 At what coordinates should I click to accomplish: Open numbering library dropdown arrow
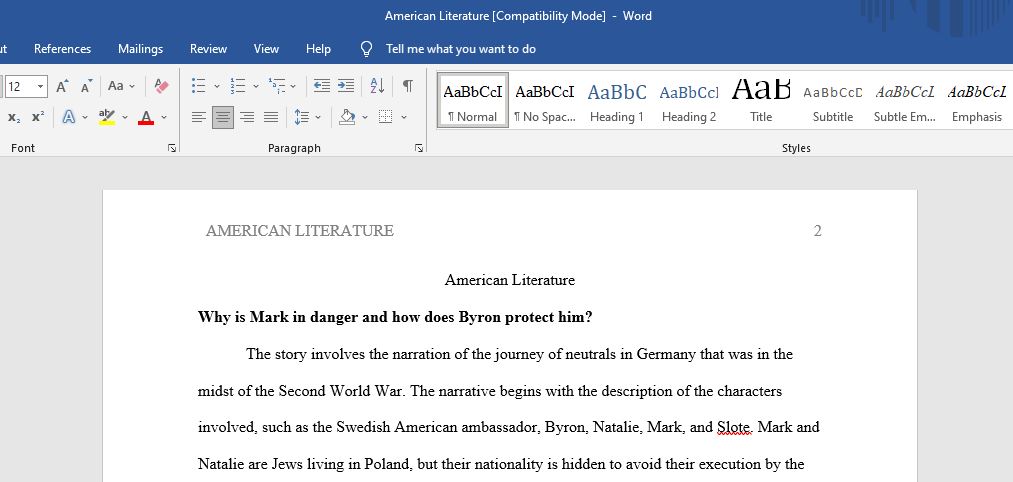coord(255,86)
